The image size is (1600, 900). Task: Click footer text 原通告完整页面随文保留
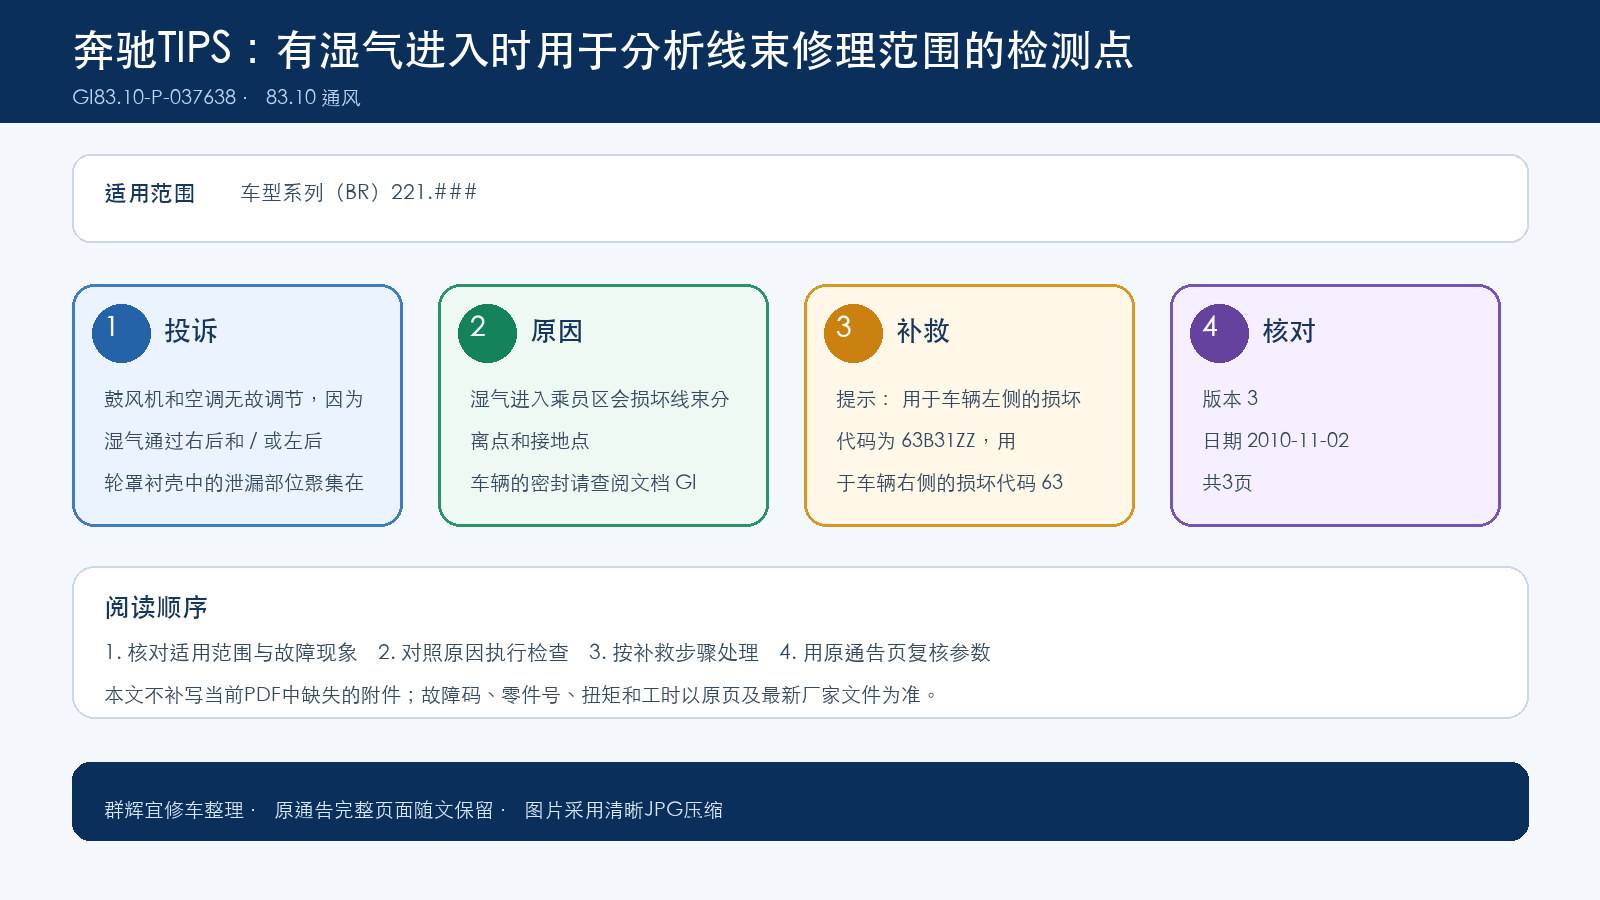coord(384,810)
